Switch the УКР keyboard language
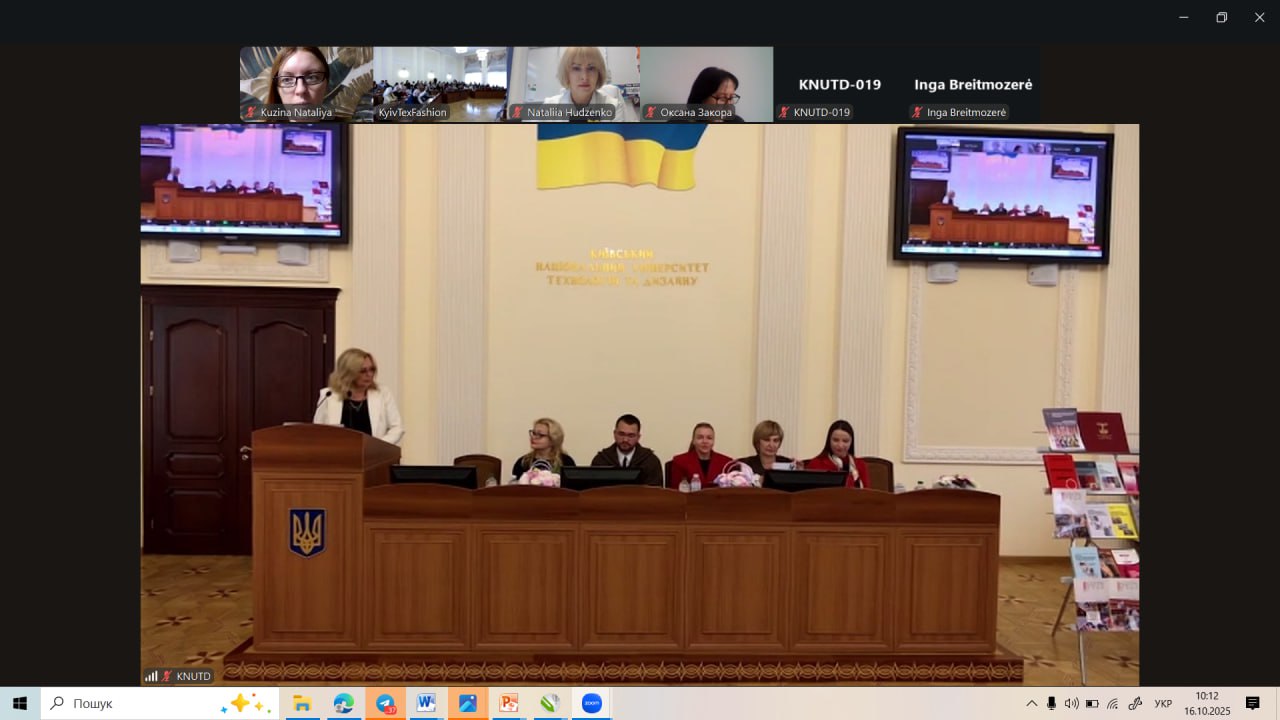The width and height of the screenshot is (1280, 720). pyautogui.click(x=1163, y=703)
